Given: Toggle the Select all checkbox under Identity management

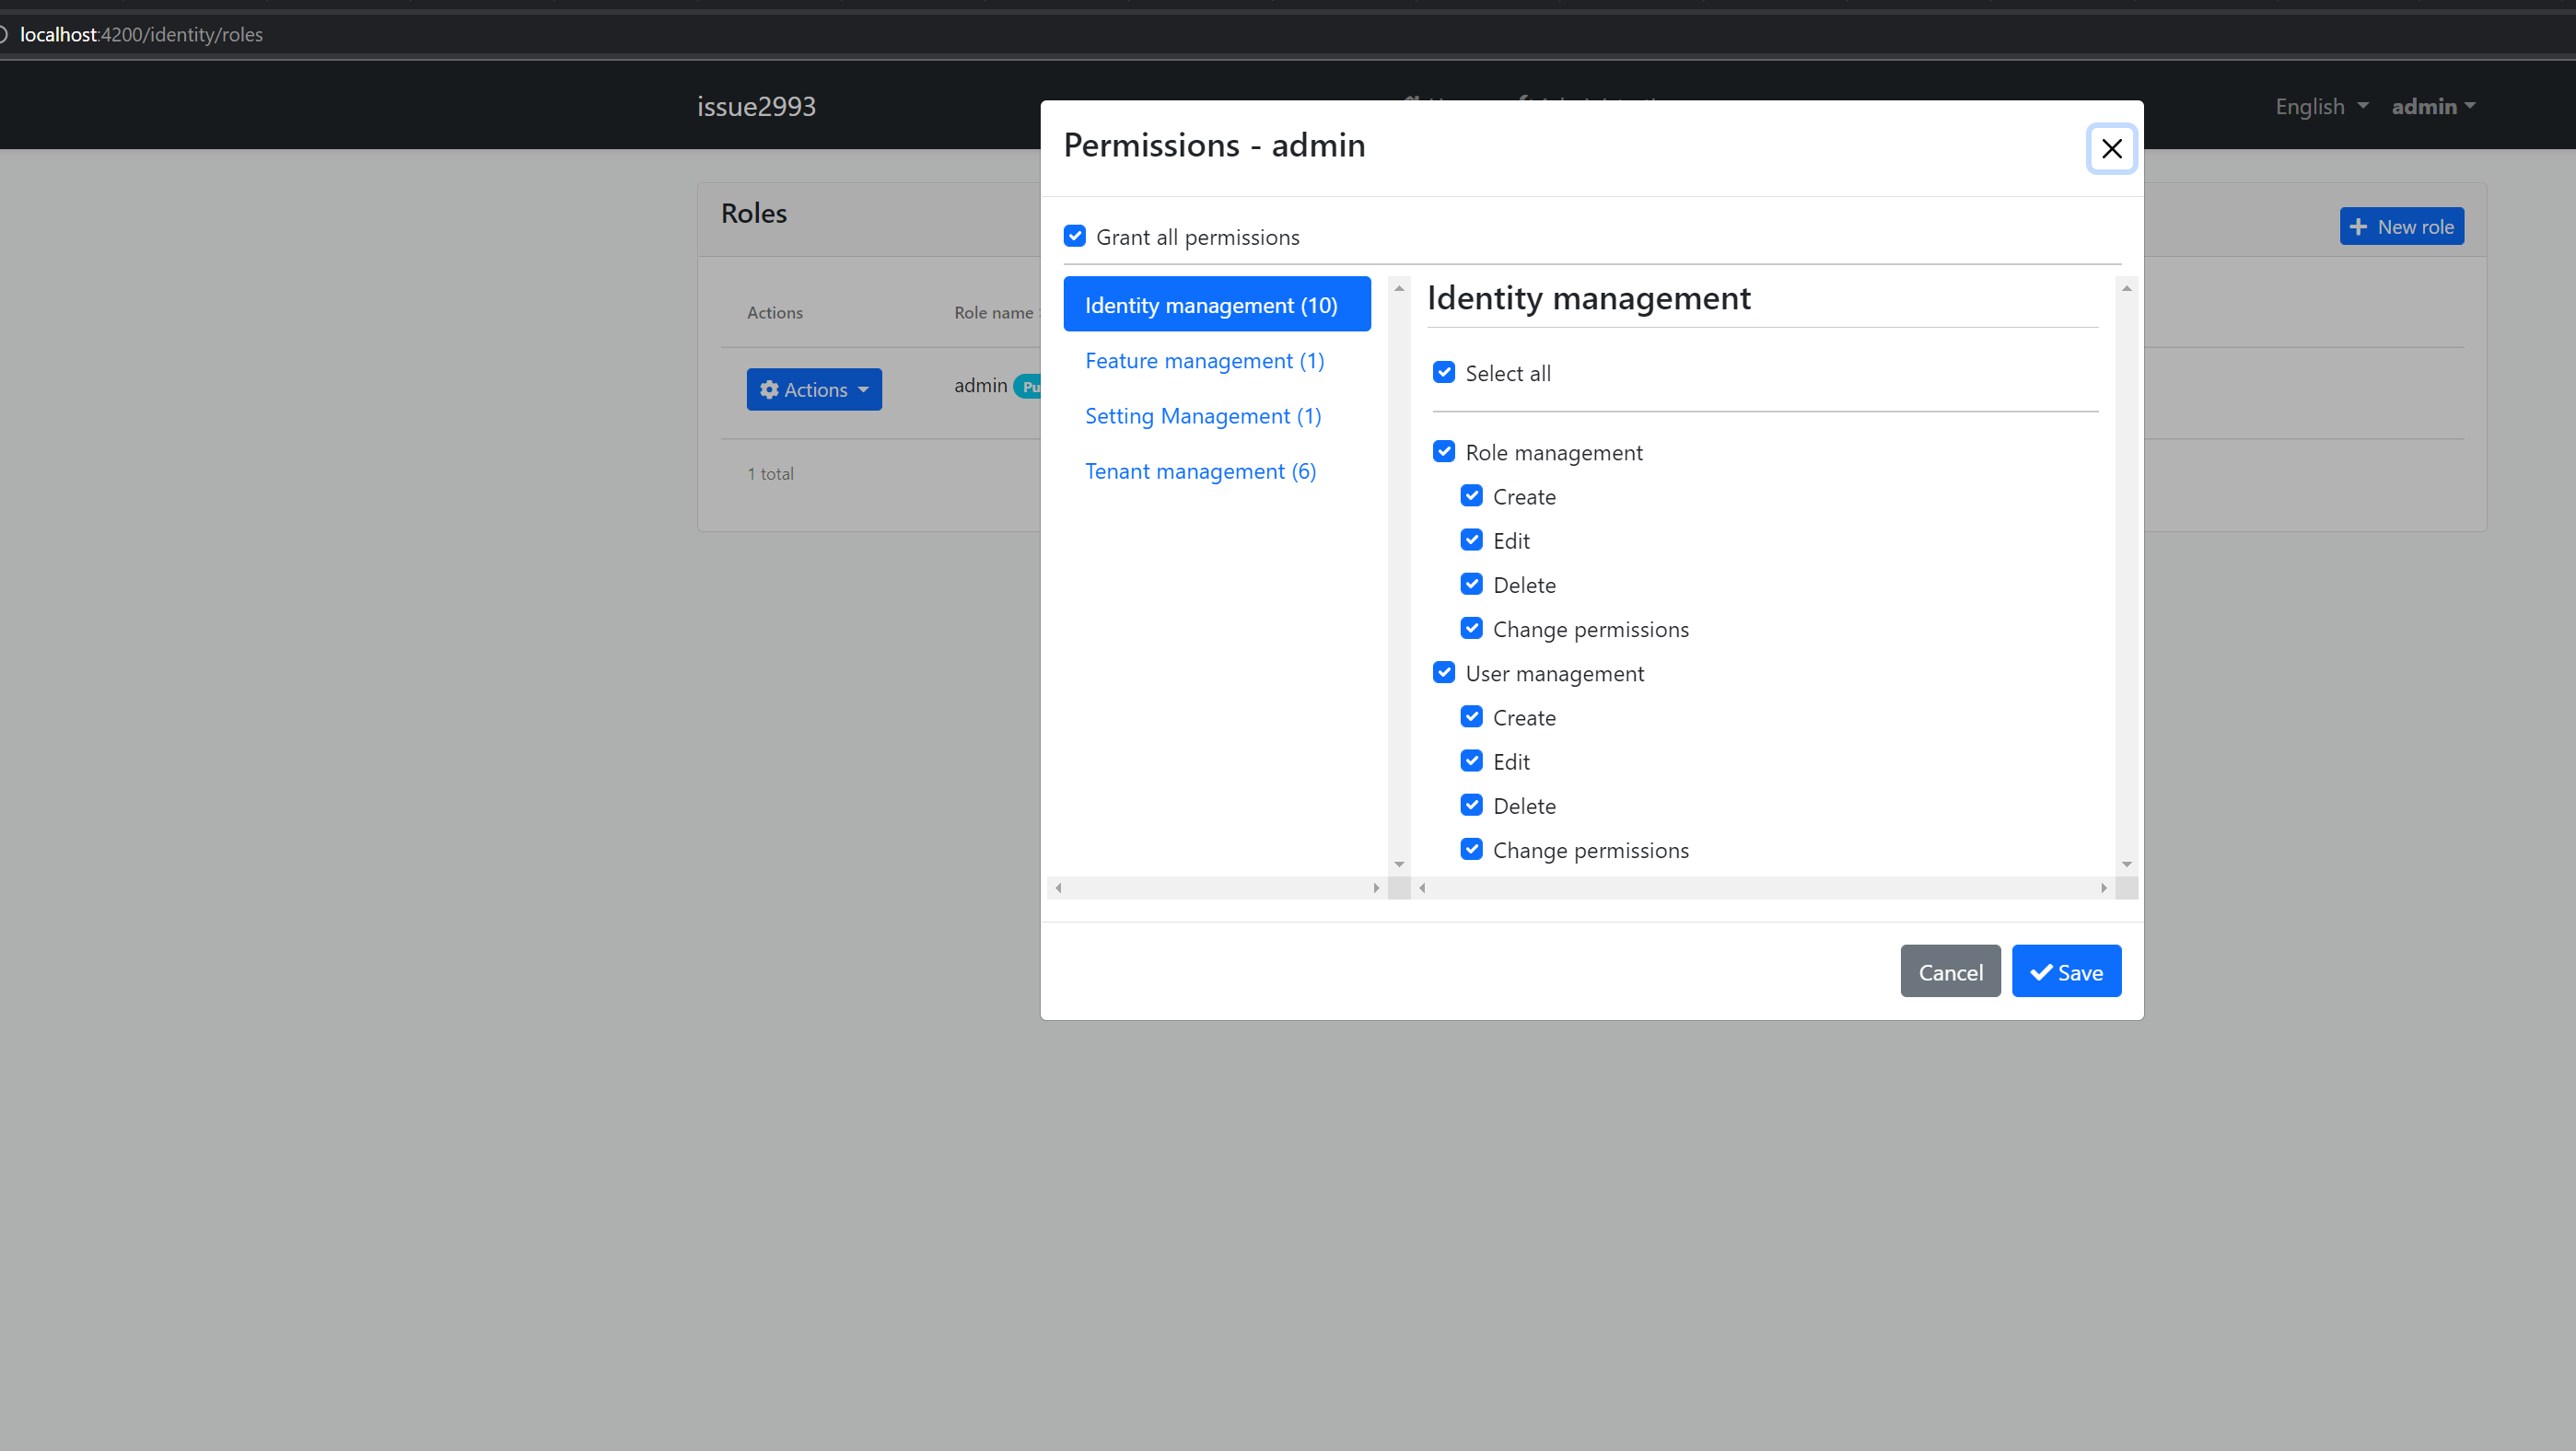Looking at the screenshot, I should [1444, 372].
